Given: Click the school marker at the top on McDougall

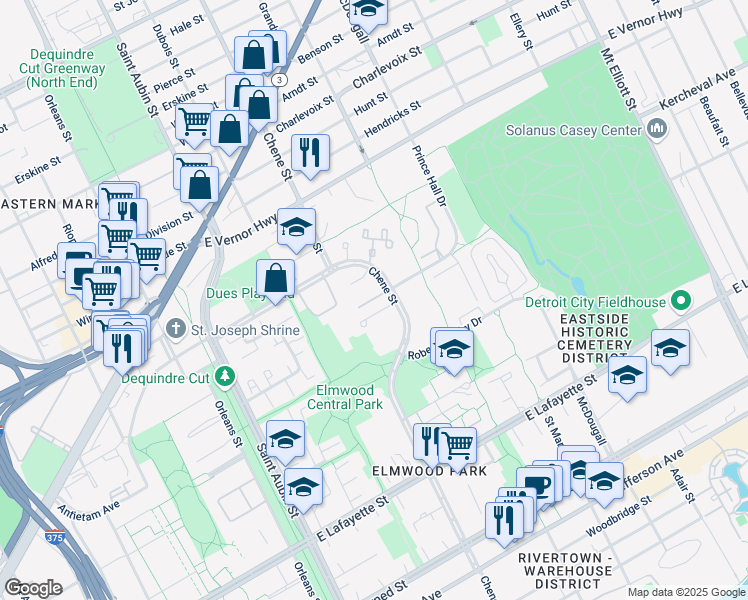Looking at the screenshot, I should (368, 9).
